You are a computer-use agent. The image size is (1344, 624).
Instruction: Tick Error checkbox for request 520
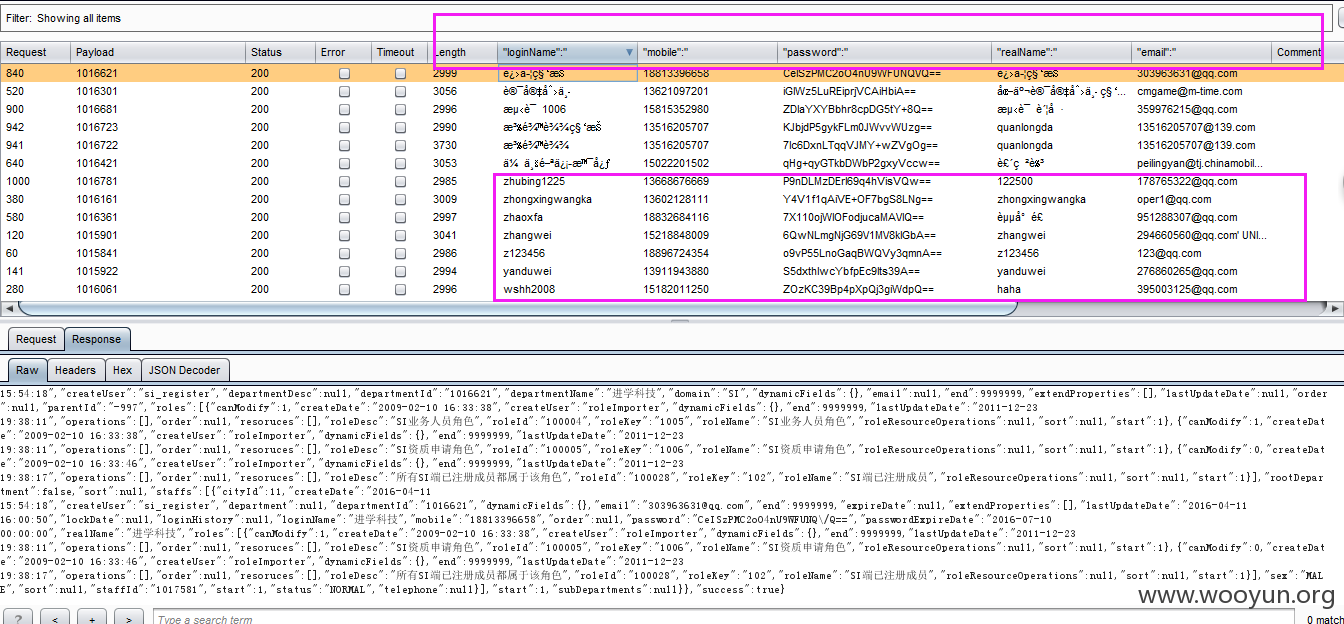344,91
